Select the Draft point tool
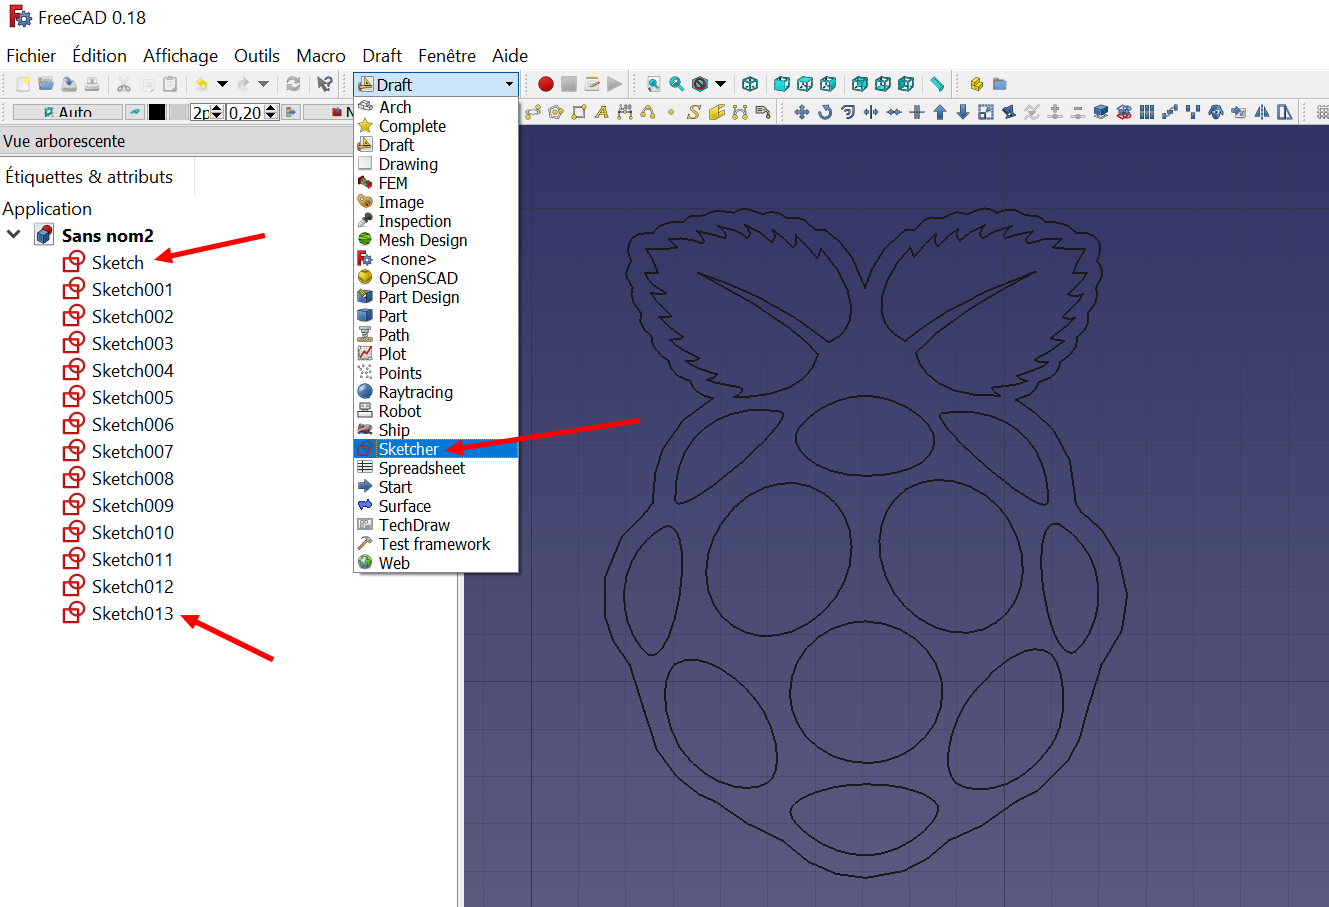 (671, 112)
